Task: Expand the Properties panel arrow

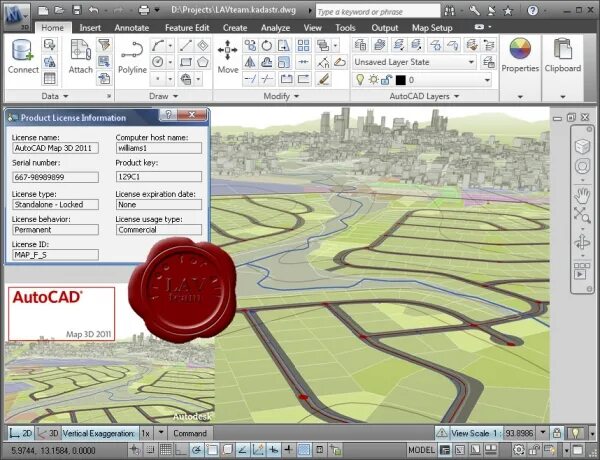Action: 520,97
